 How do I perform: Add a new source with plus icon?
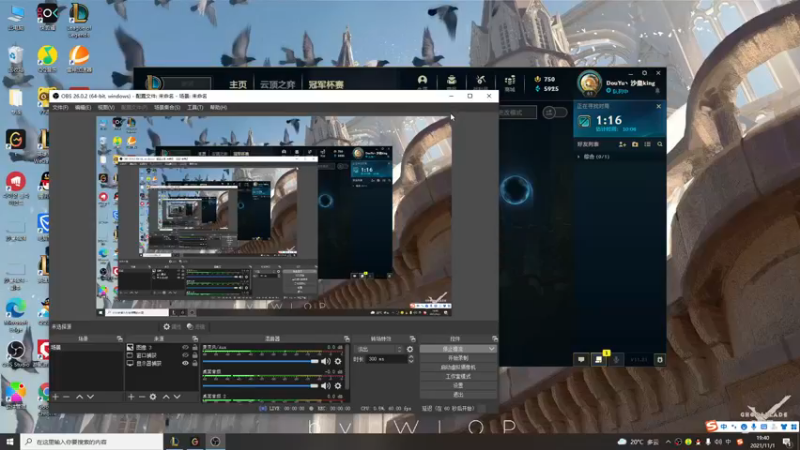[x=131, y=396]
